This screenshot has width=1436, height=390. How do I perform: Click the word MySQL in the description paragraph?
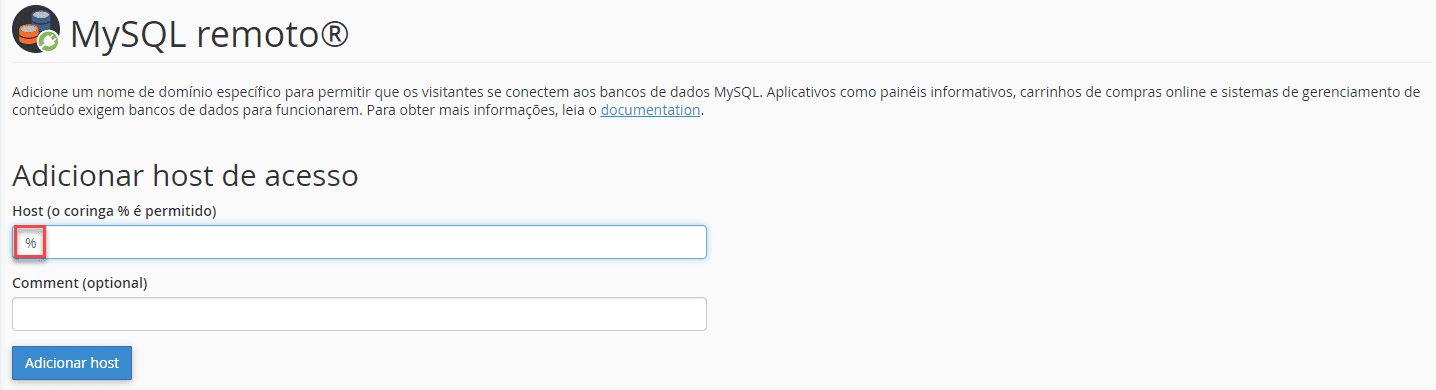738,92
